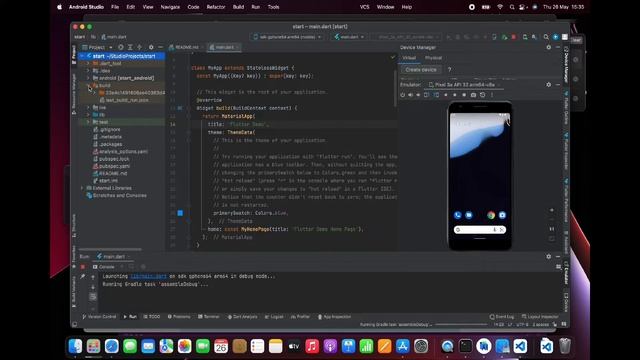Open the Layout Inspector button
The width and height of the screenshot is (640, 360).
540,317
